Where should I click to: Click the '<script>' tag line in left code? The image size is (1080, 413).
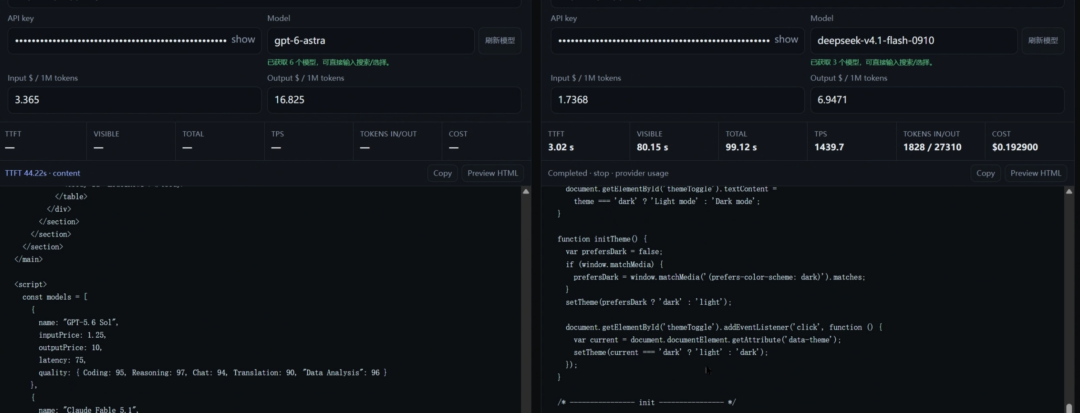(x=31, y=284)
